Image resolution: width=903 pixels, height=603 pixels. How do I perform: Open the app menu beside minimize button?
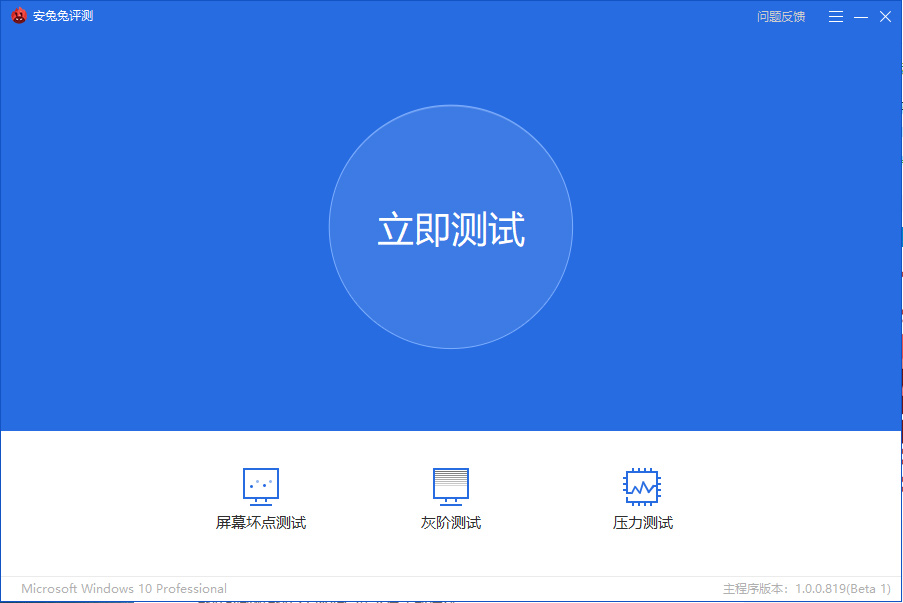(x=835, y=16)
